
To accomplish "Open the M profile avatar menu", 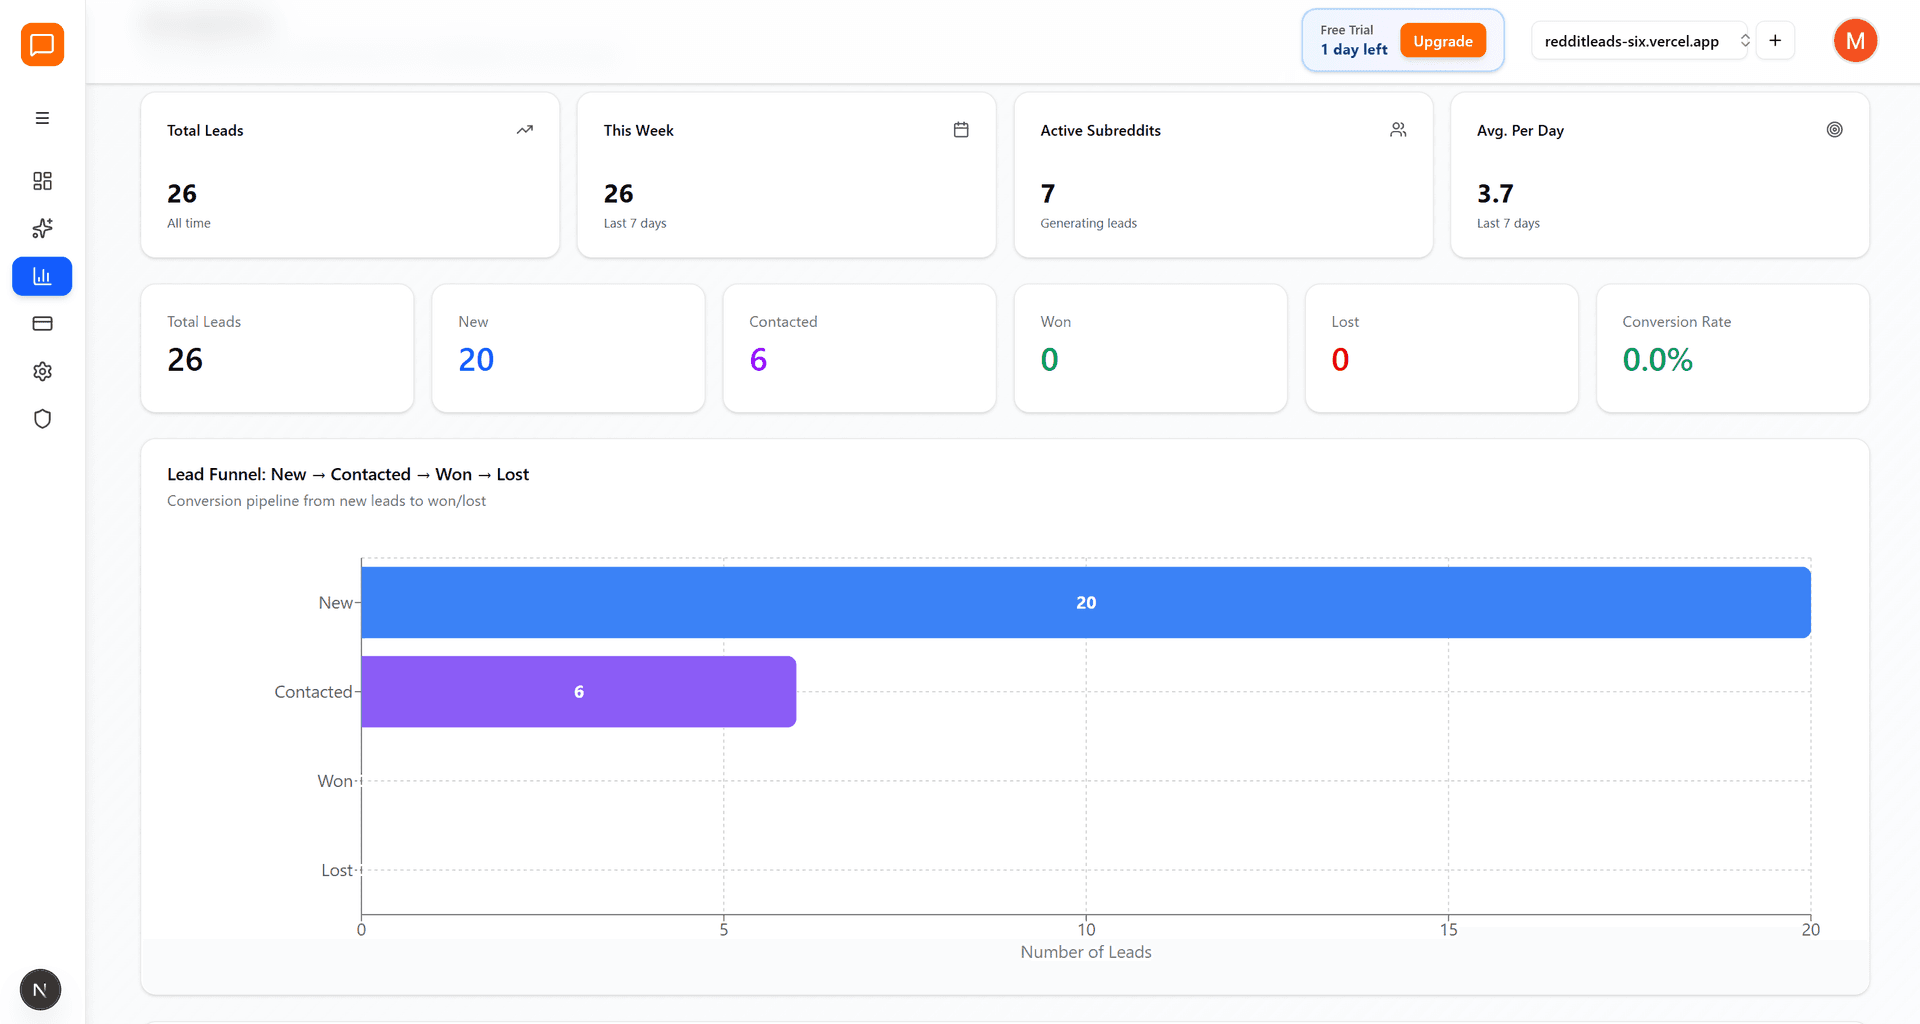I will (1855, 41).
